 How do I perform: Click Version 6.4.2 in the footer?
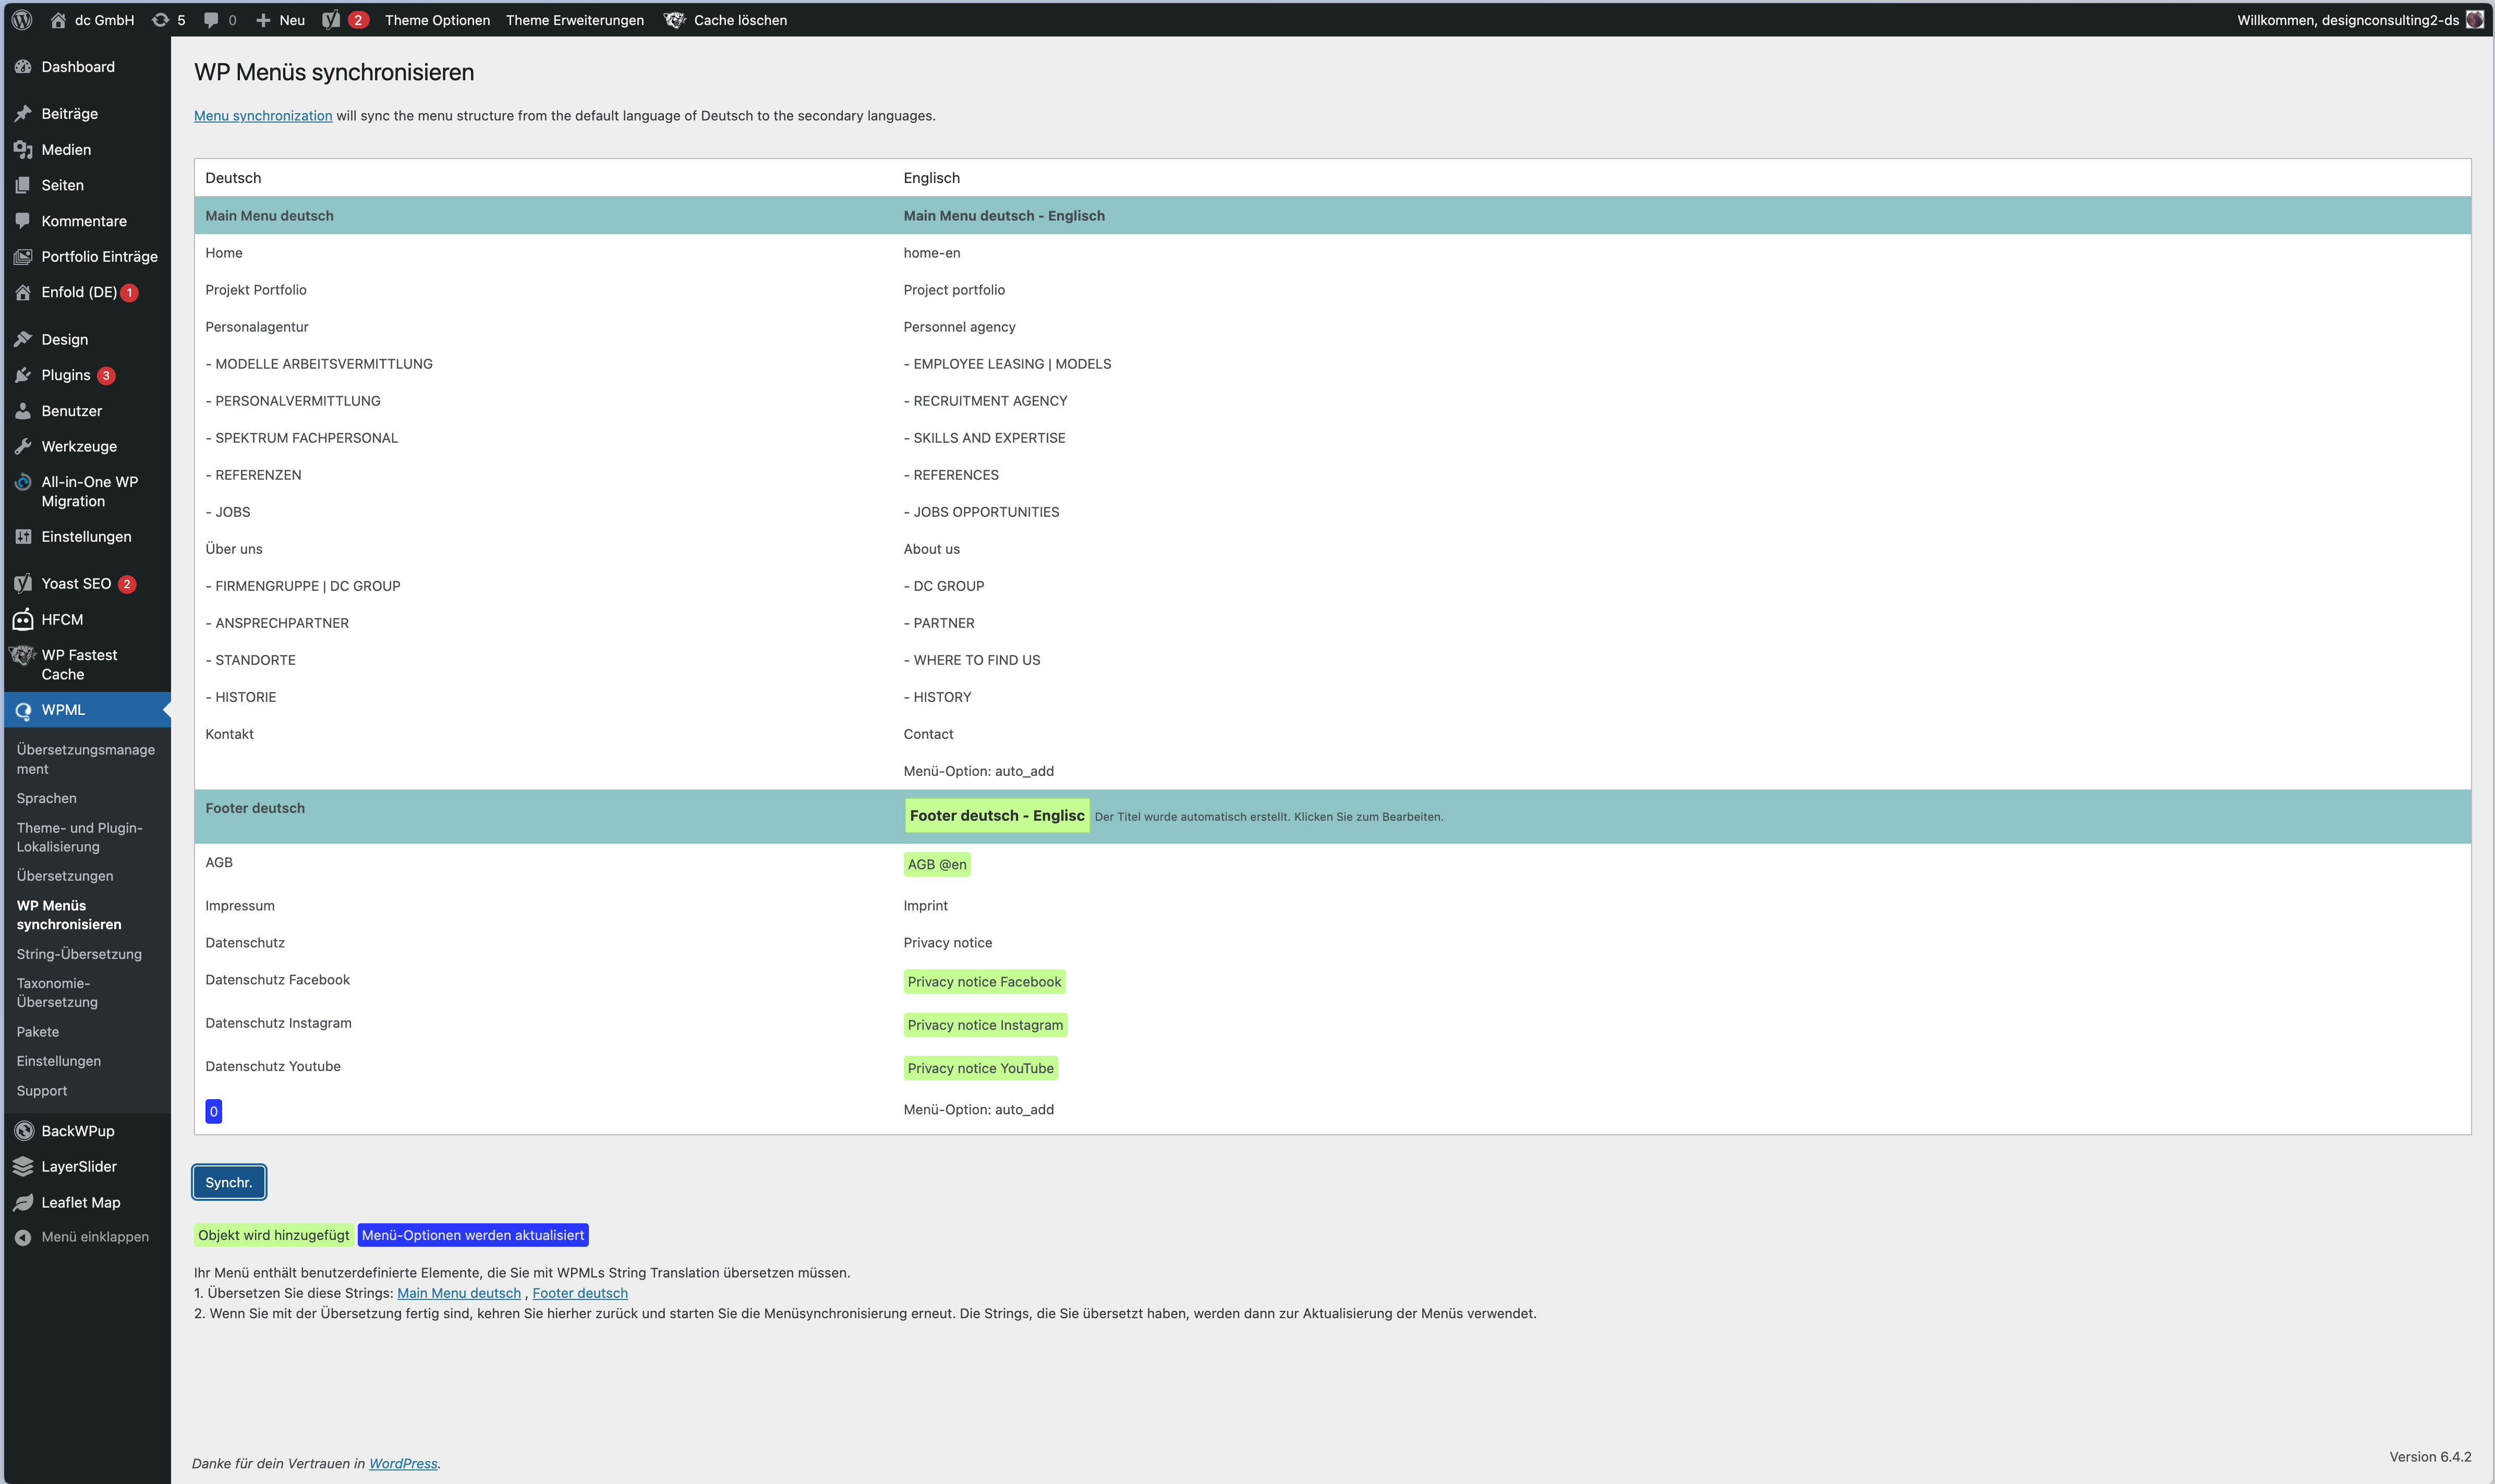click(2430, 1457)
